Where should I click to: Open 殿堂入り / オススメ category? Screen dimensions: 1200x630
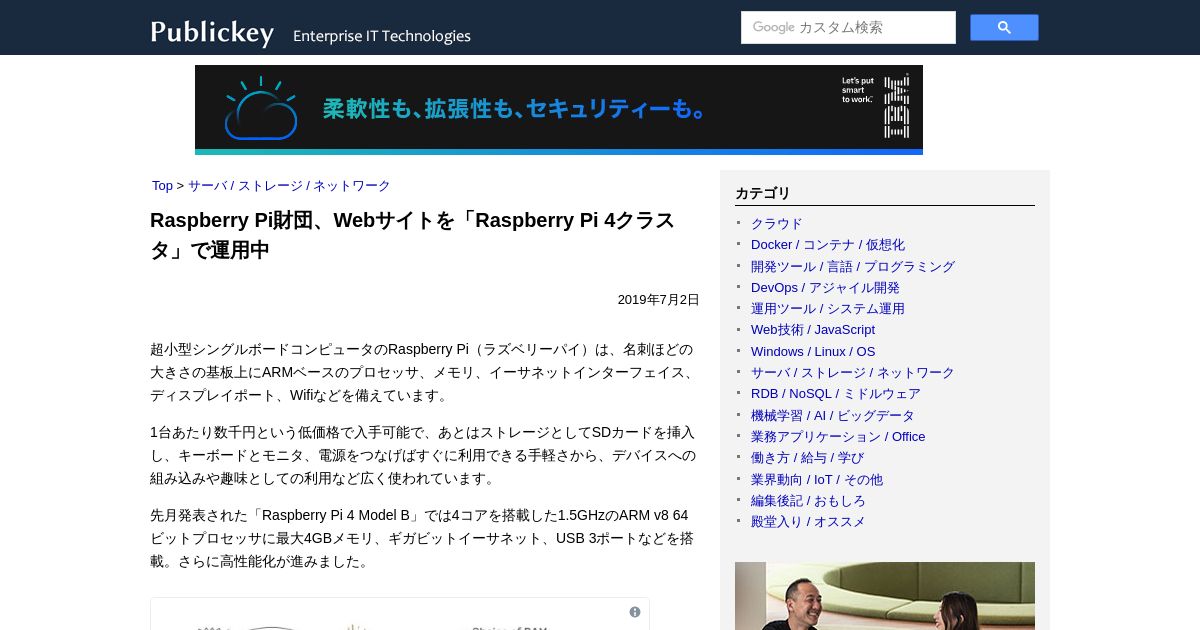808,522
